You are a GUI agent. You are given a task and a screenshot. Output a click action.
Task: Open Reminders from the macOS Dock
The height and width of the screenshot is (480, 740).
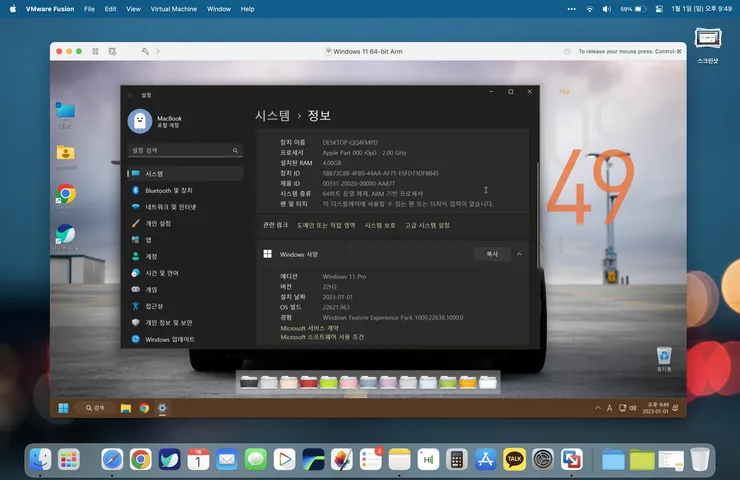pyautogui.click(x=371, y=459)
